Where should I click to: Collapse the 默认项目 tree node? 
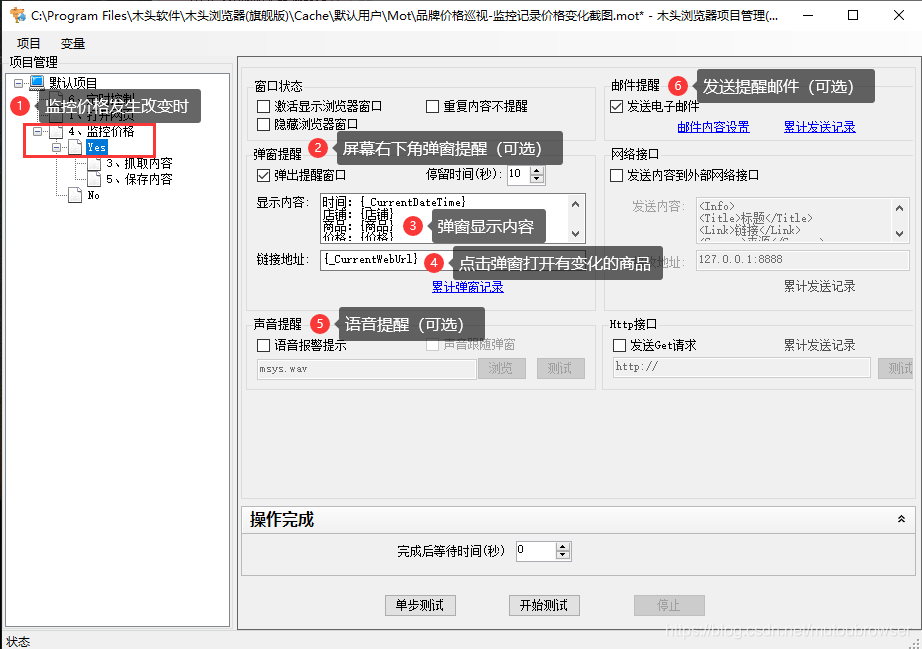(x=18, y=83)
